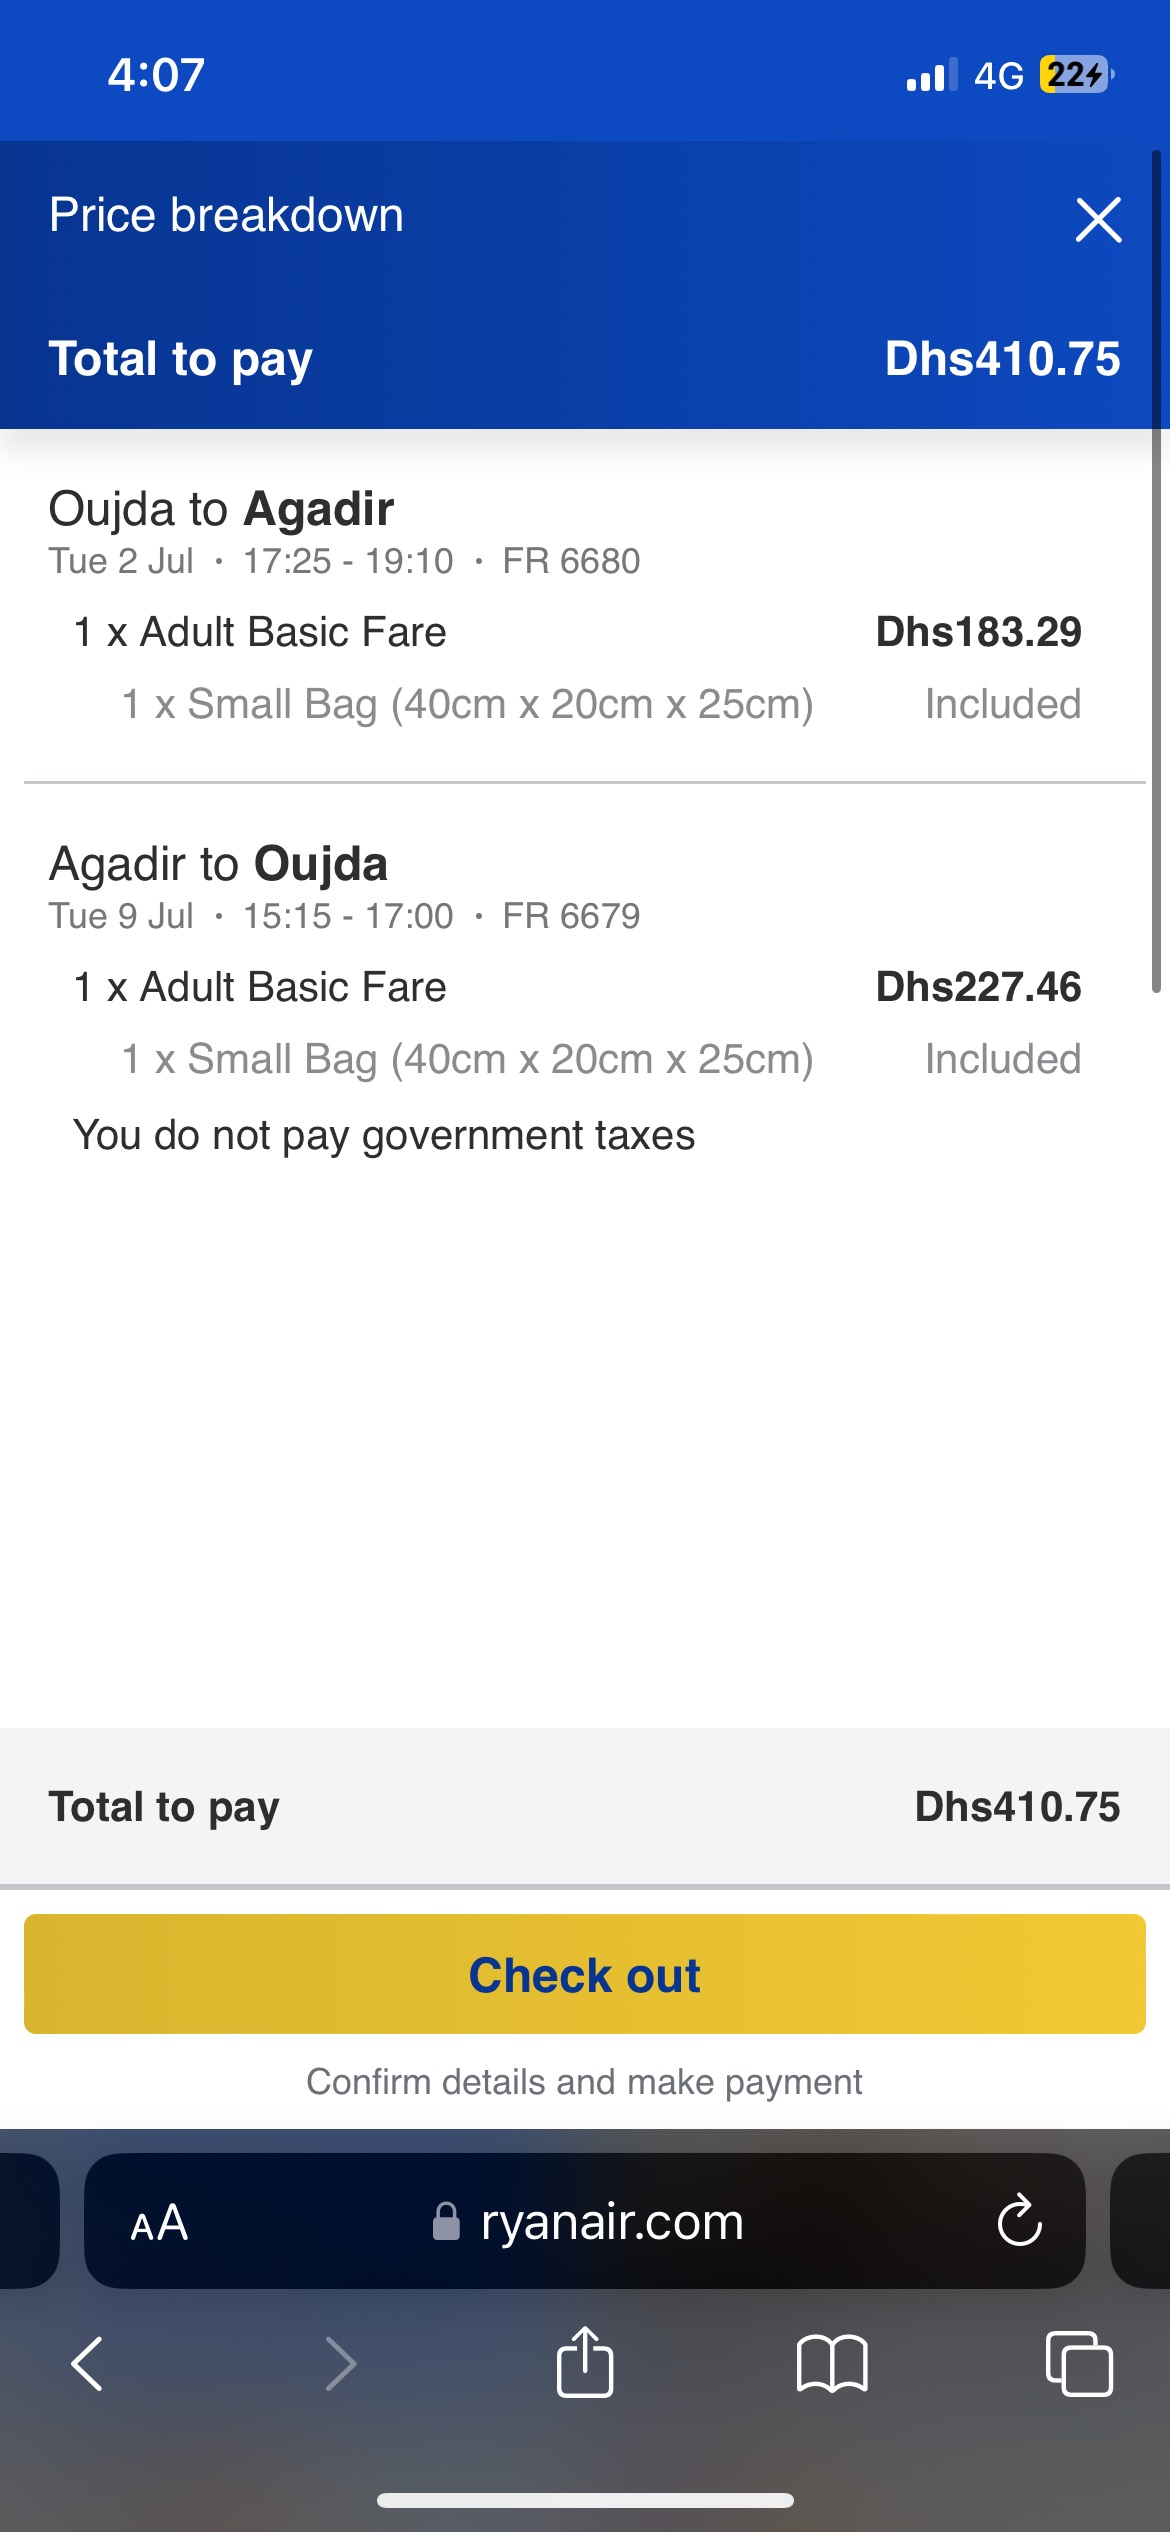This screenshot has width=1170, height=2532.
Task: Go forward in Safari history
Action: (x=341, y=2364)
